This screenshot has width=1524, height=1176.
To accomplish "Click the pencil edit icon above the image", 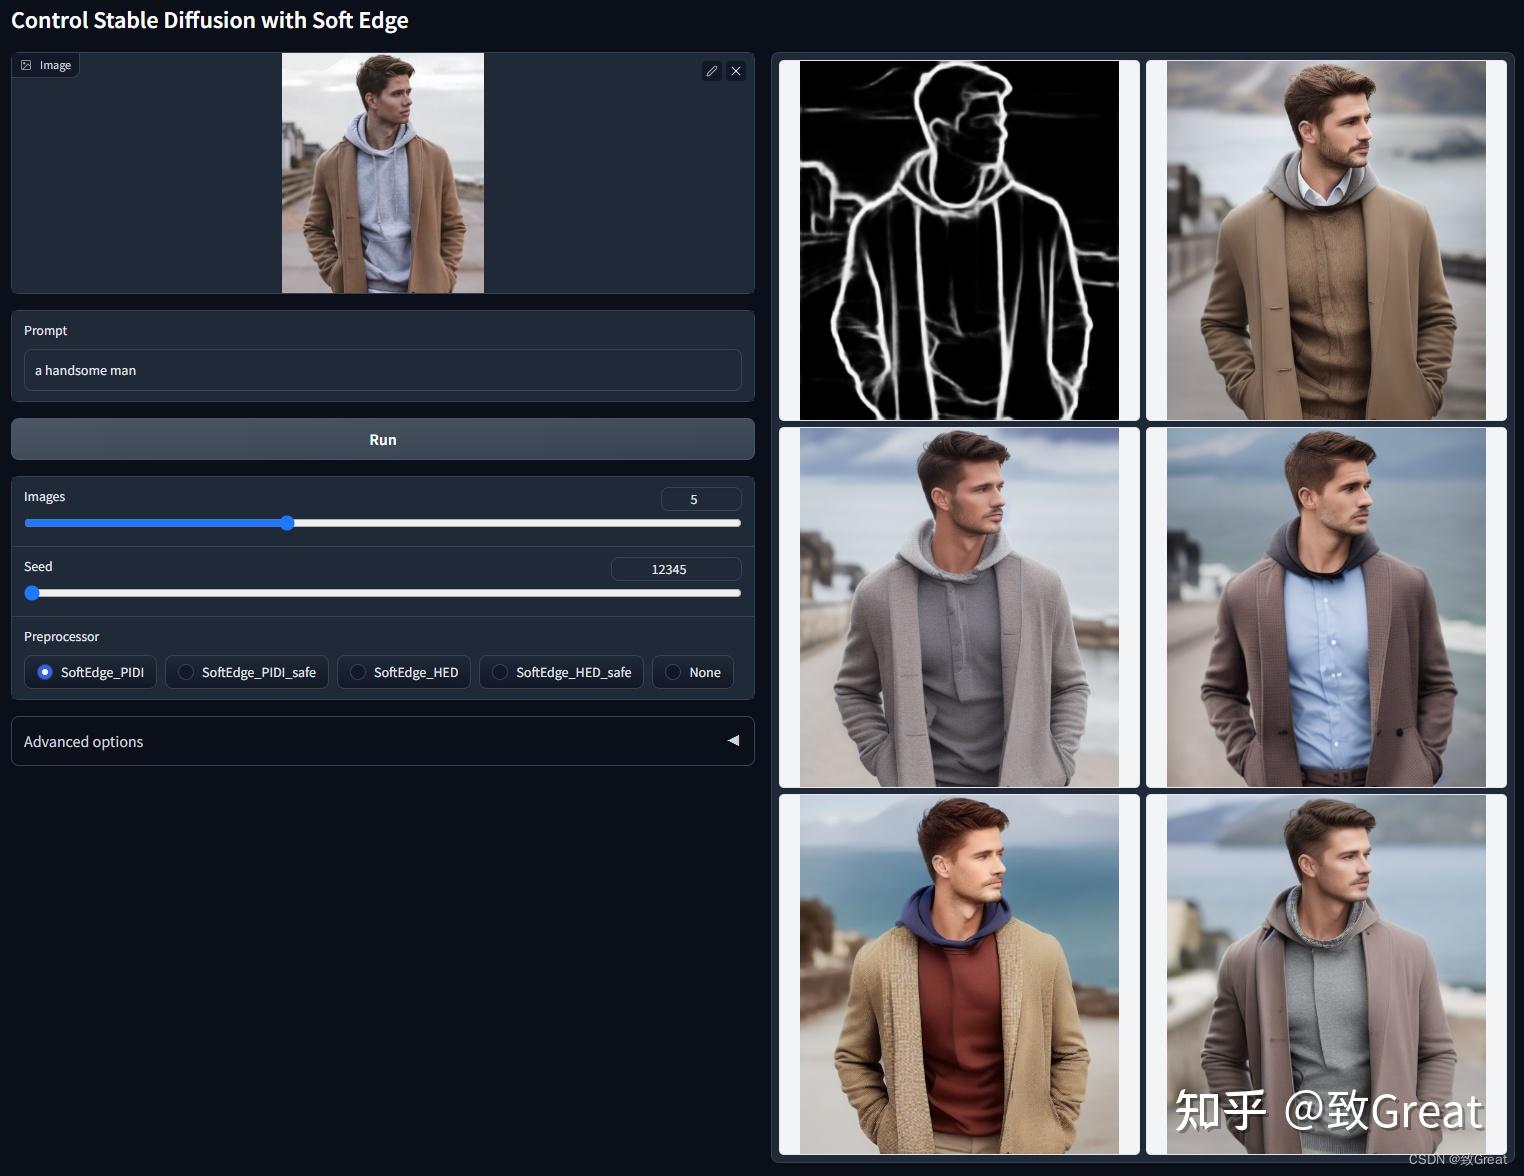I will pos(712,71).
